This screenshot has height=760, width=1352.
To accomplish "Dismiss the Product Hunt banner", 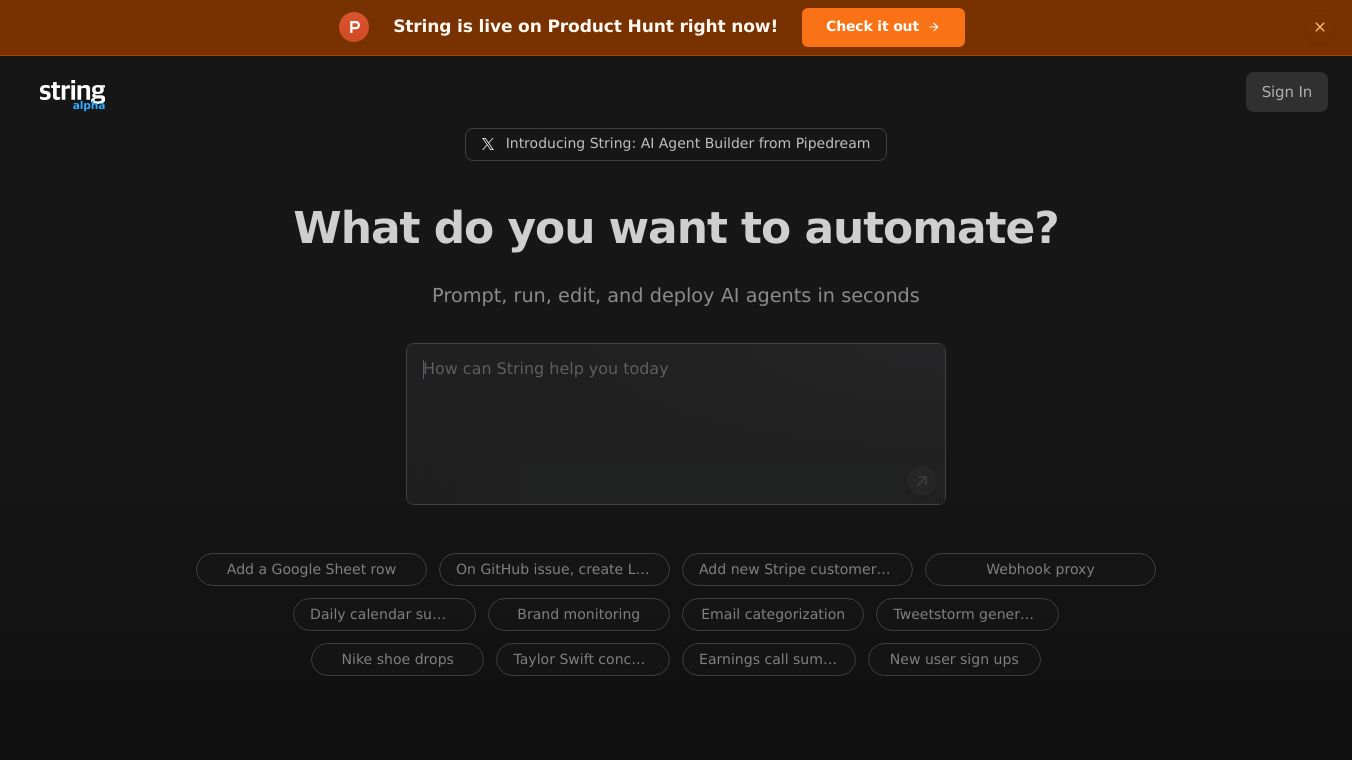I will click(1320, 27).
